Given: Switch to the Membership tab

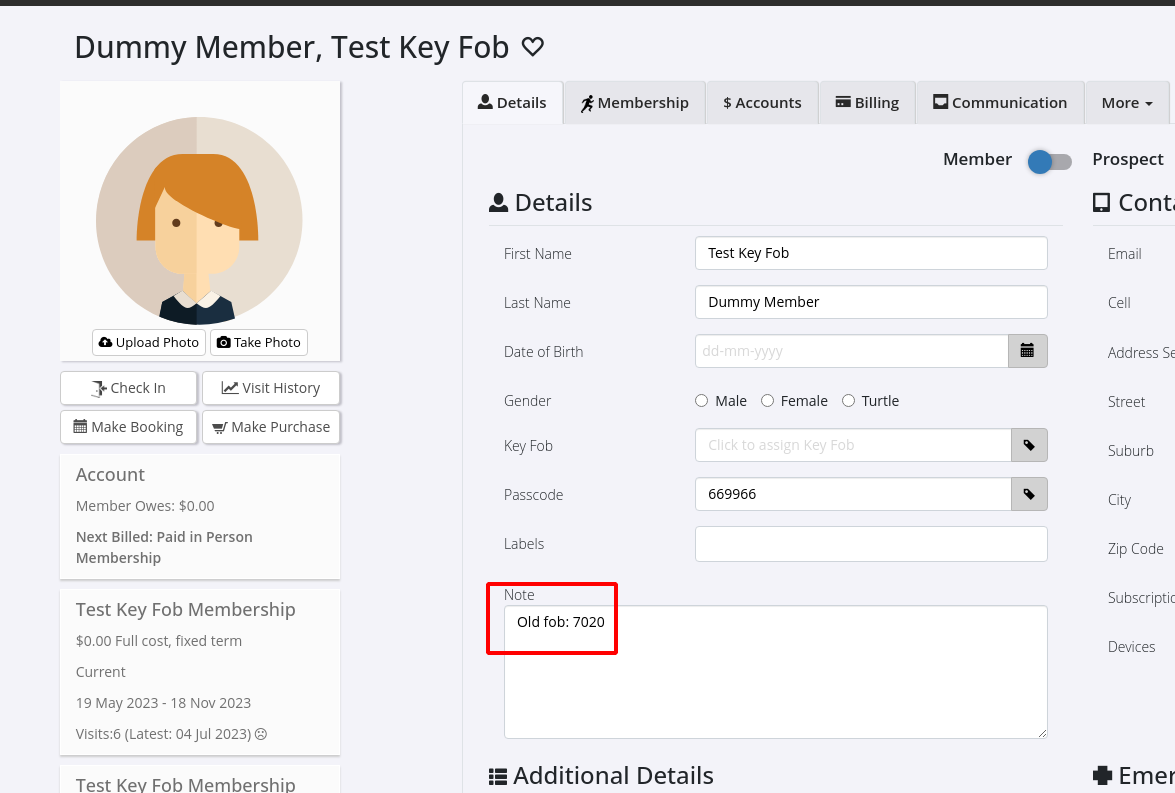Looking at the screenshot, I should coord(634,103).
